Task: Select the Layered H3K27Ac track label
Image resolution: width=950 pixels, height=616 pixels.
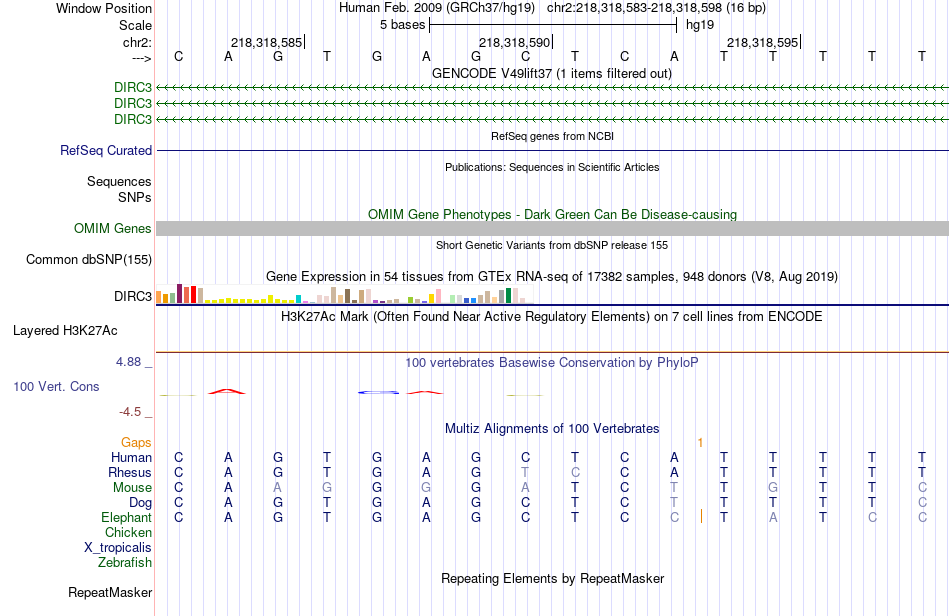Action: [x=65, y=331]
